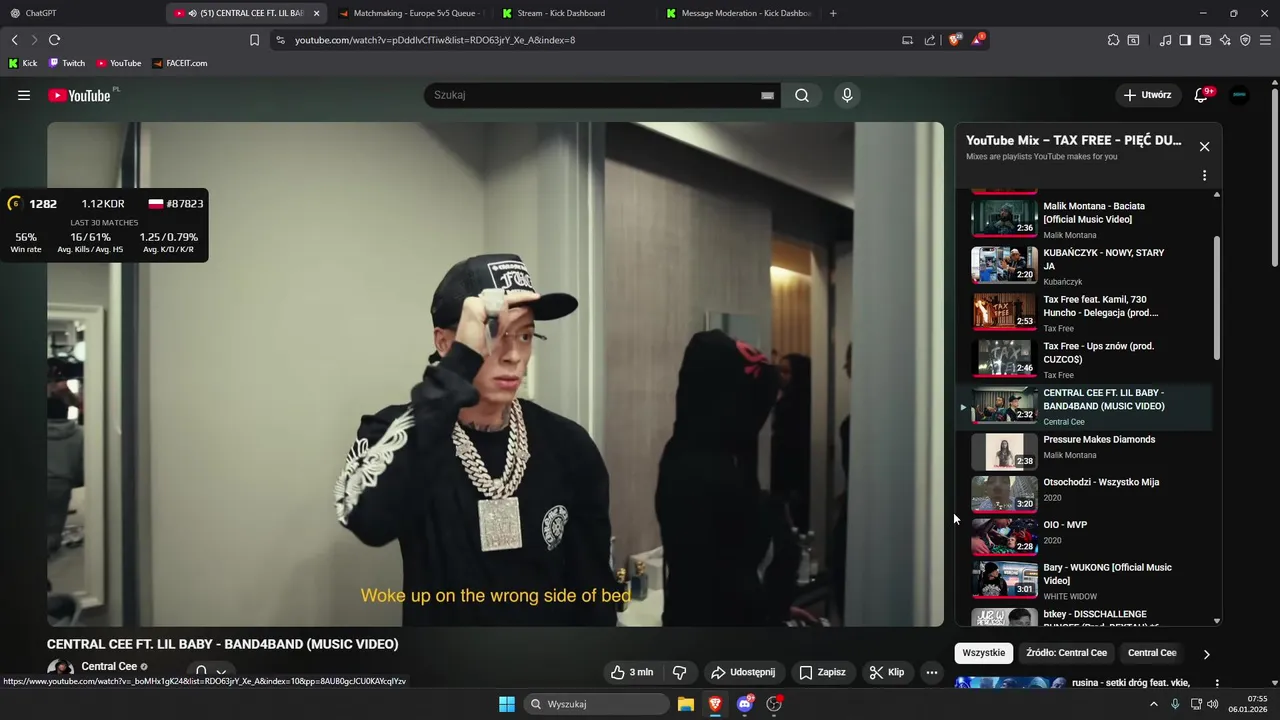Close the YouTube Mix playlist panel
Image resolution: width=1280 pixels, height=720 pixels.
click(1204, 147)
